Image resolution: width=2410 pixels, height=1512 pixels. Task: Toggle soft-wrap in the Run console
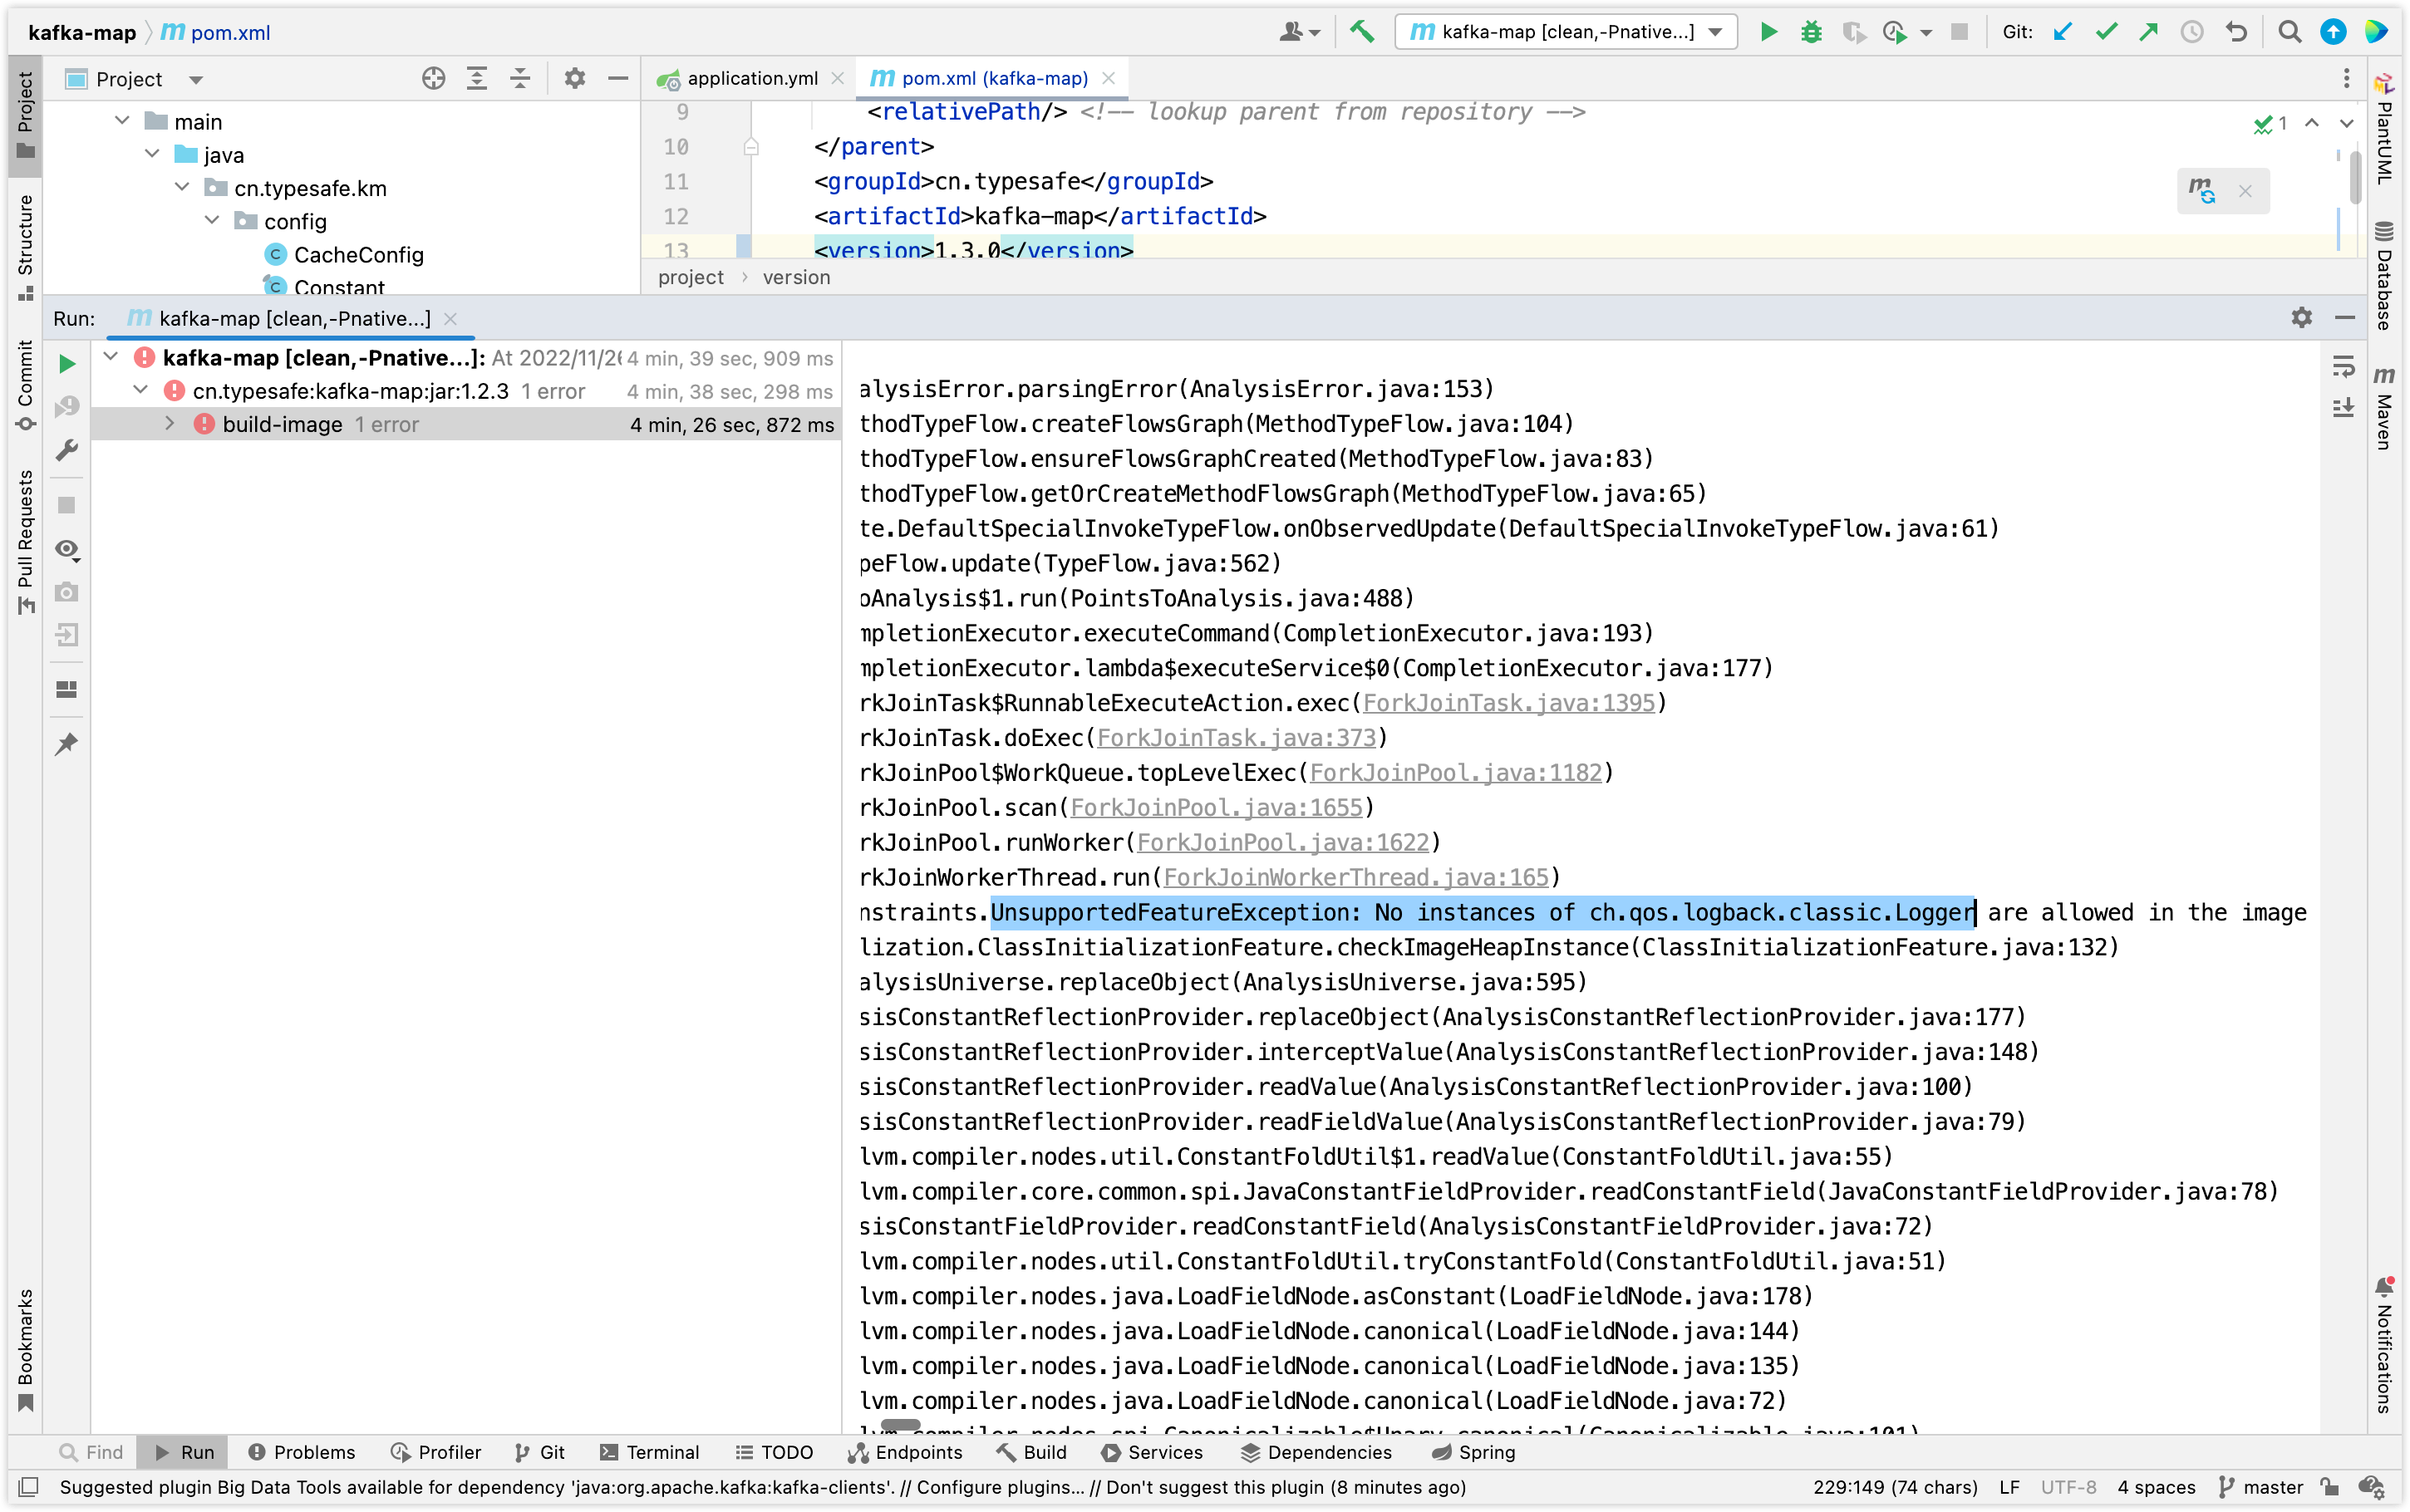point(2343,366)
